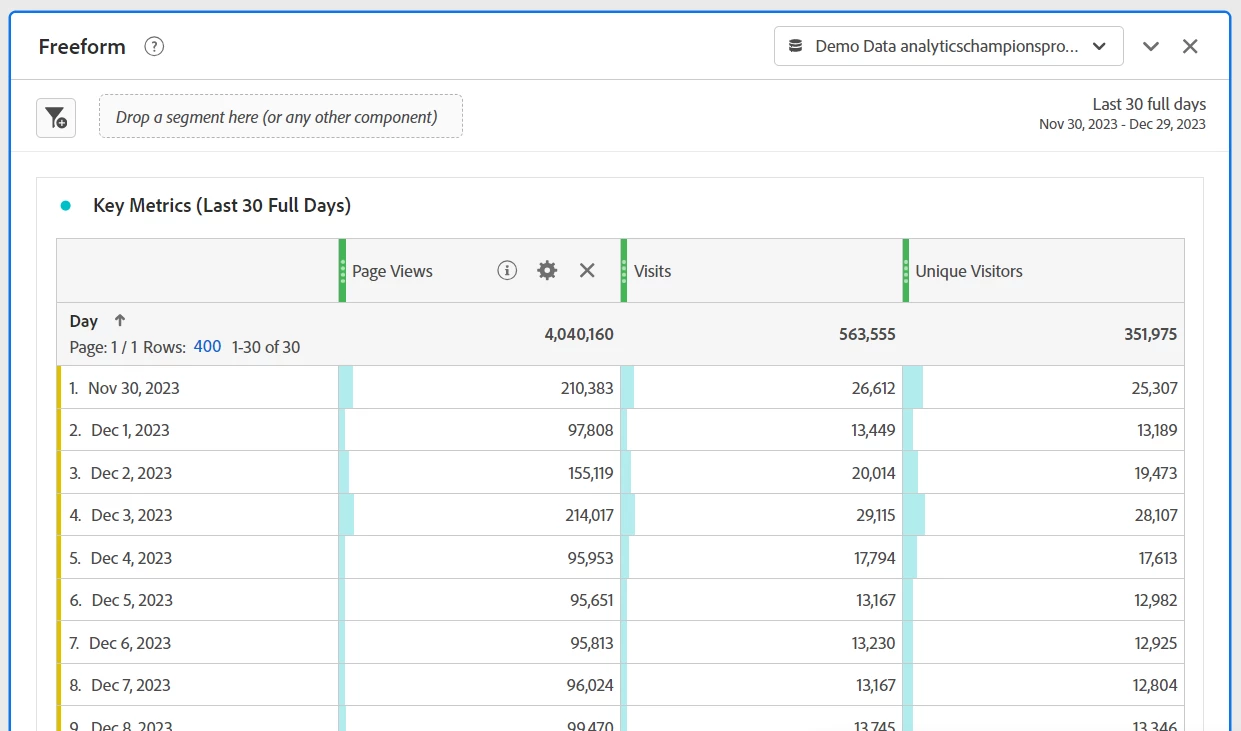Click the Visits value 29,115
1241x731 pixels.
[874, 515]
